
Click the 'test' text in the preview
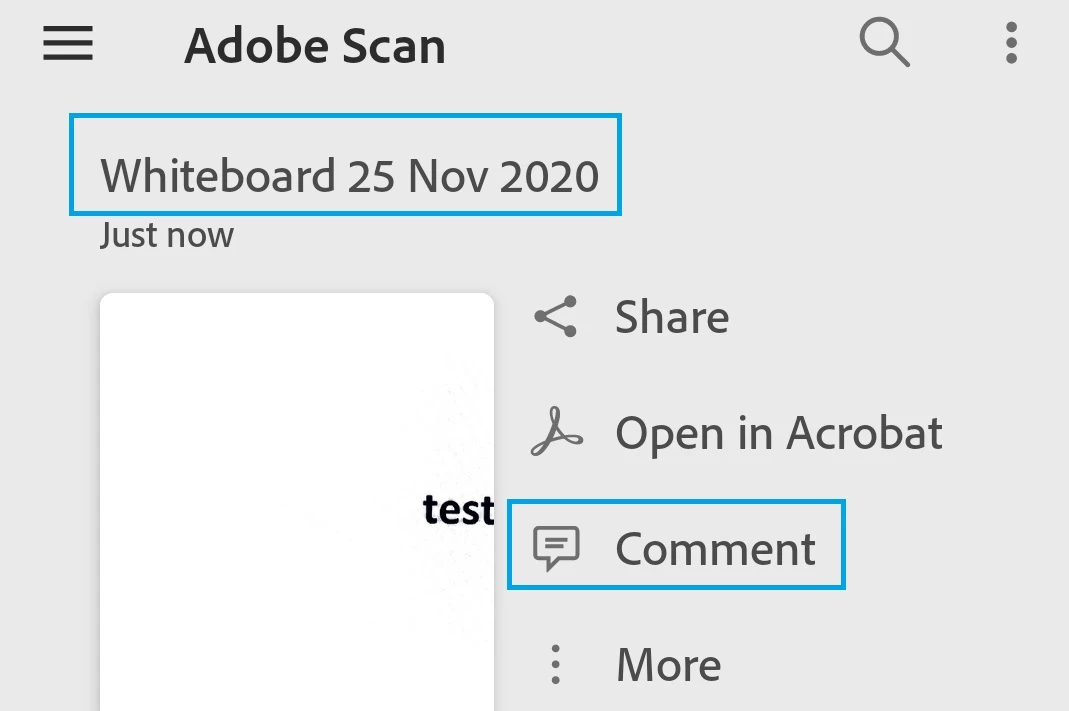pos(458,509)
